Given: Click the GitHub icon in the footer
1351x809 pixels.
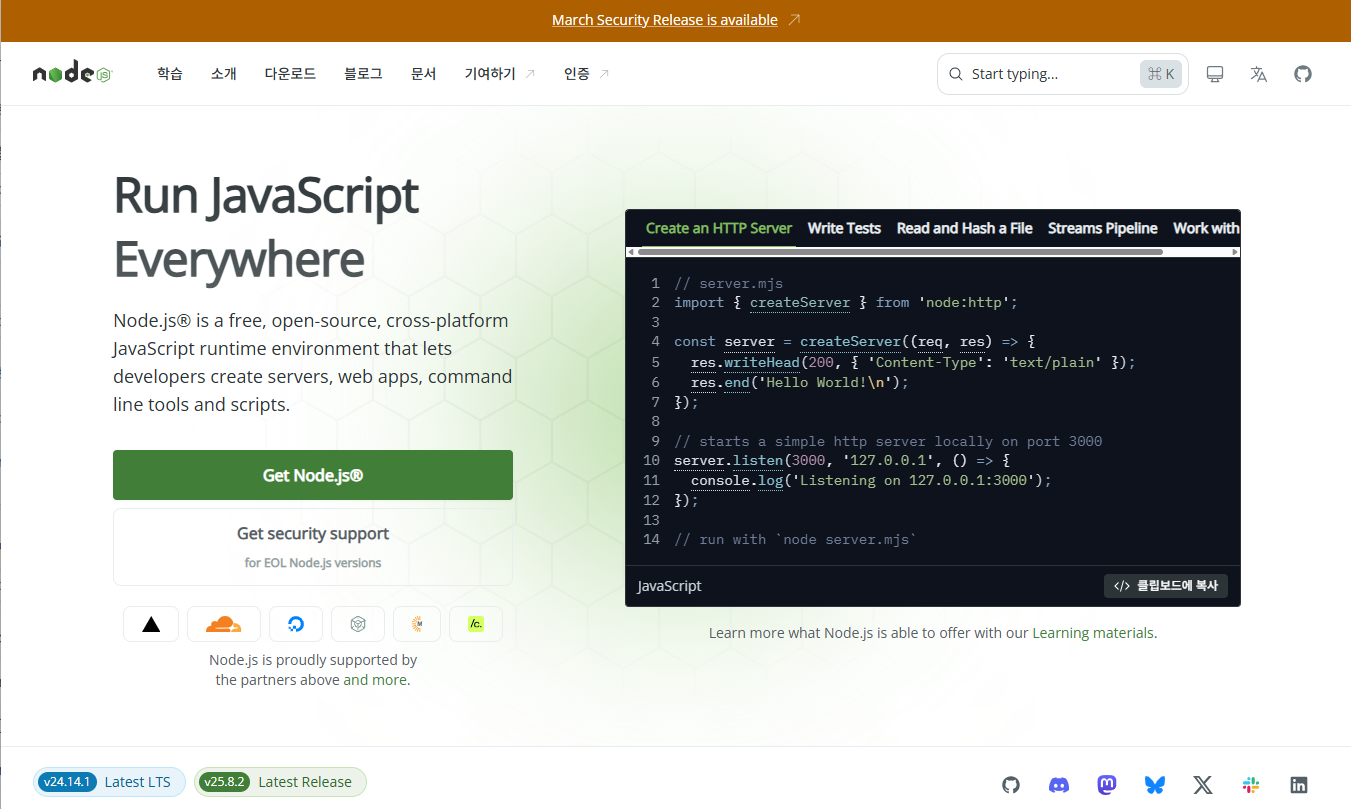Looking at the screenshot, I should (1010, 785).
